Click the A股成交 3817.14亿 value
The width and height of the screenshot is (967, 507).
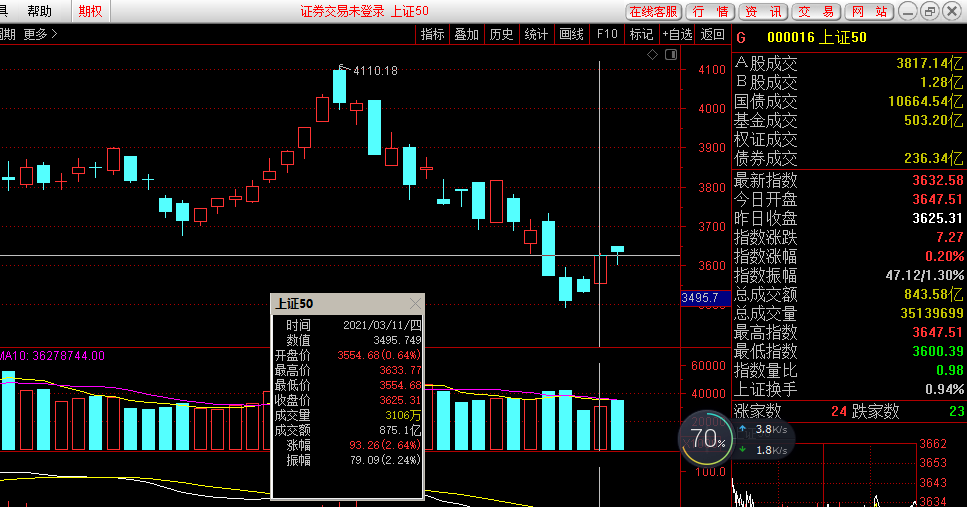pyautogui.click(x=929, y=64)
